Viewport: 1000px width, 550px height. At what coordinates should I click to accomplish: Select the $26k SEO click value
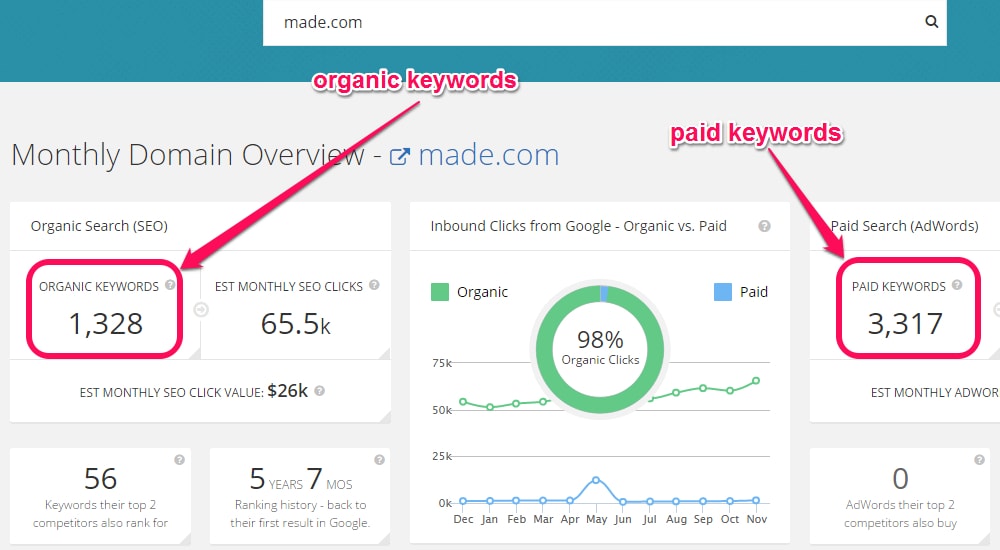[x=288, y=390]
